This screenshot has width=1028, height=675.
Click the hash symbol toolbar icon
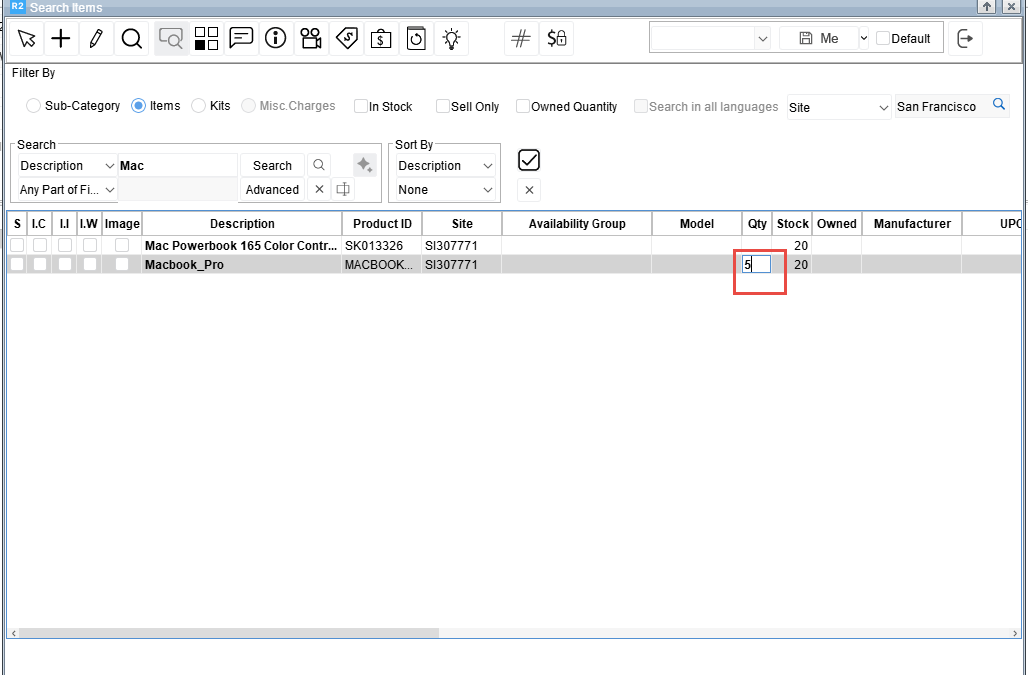(520, 39)
